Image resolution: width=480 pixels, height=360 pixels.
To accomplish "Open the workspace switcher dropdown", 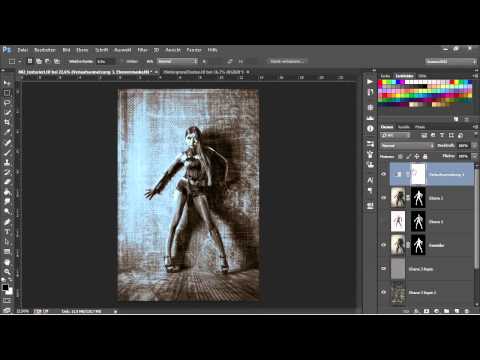I will (451, 61).
